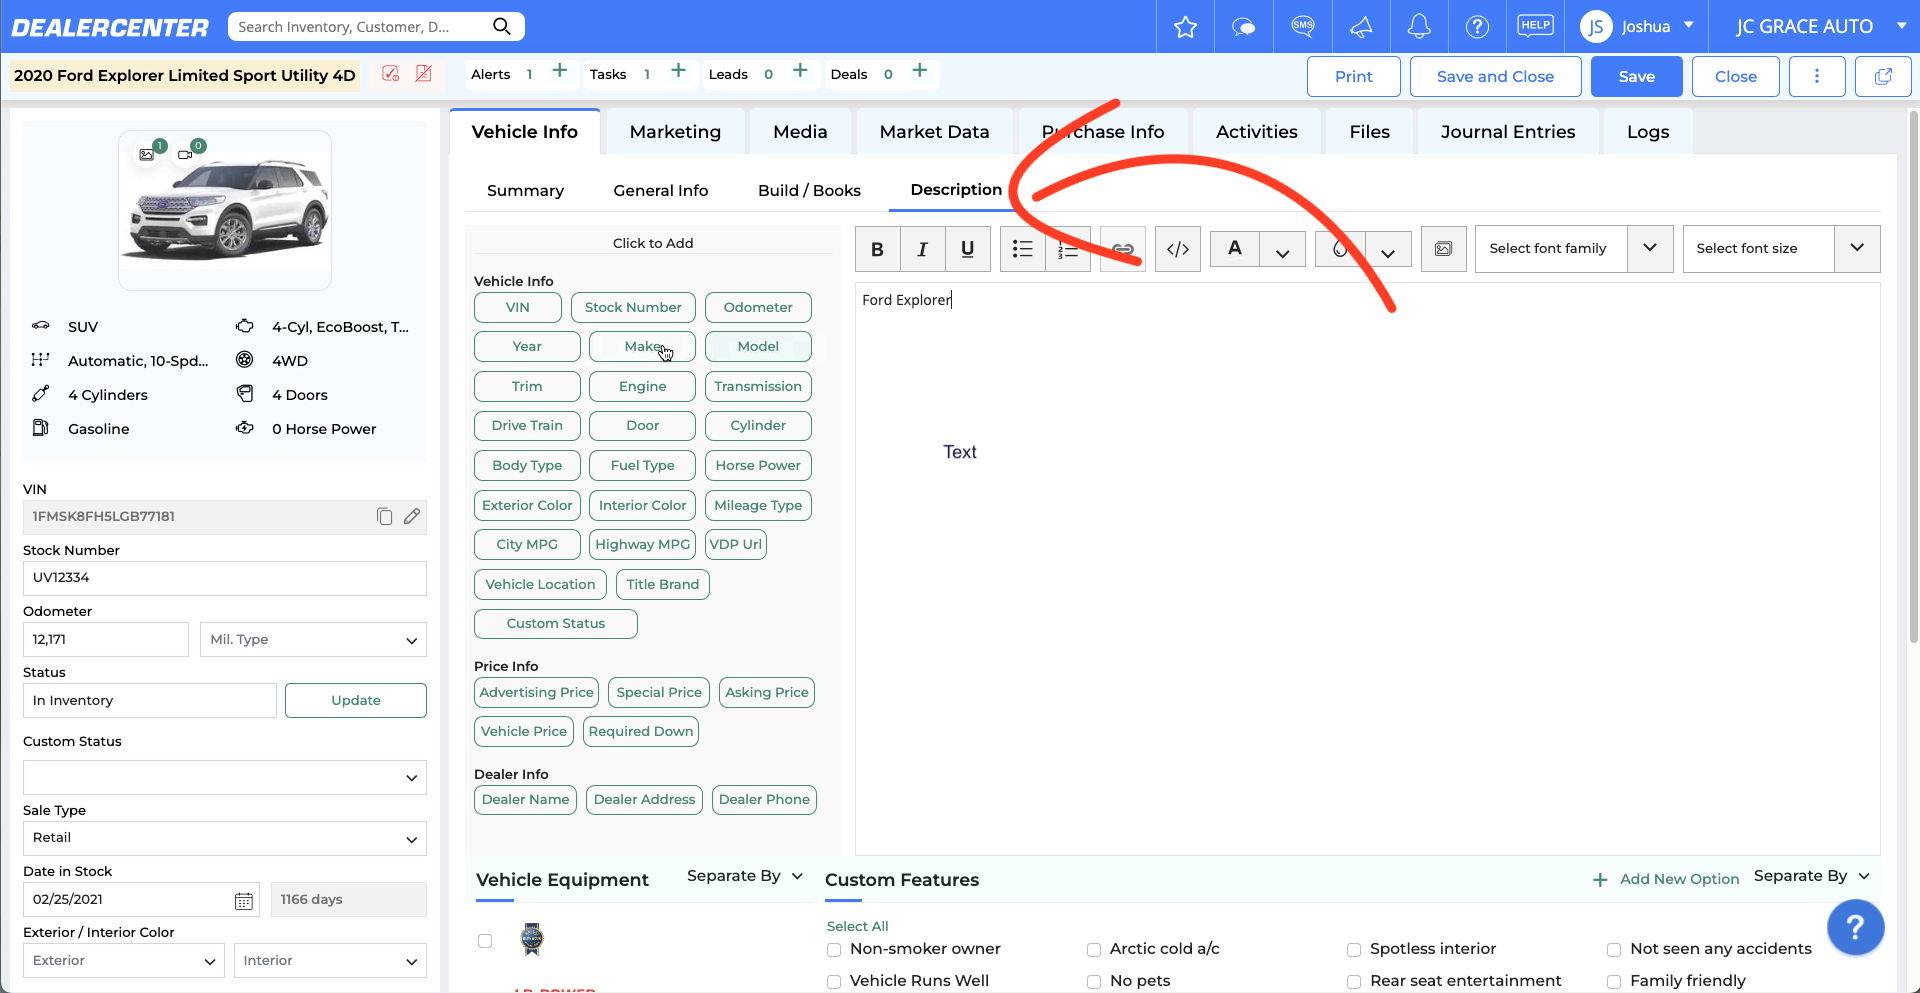Open the Joshua user account menu
The height and width of the screenshot is (993, 1920).
tap(1638, 26)
